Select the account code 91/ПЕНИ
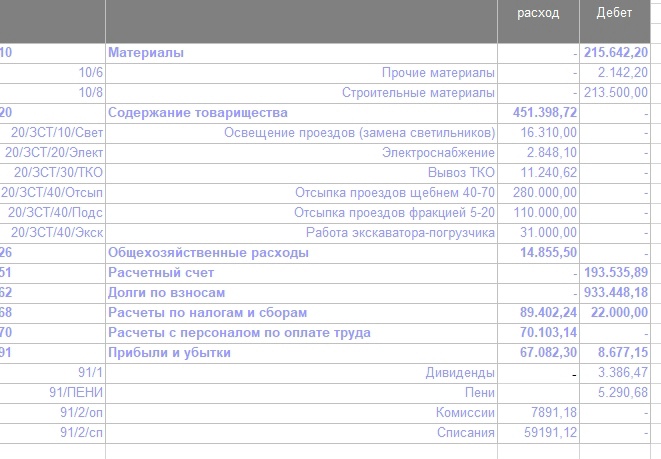Viewport: 661px width, 459px height. tap(76, 392)
